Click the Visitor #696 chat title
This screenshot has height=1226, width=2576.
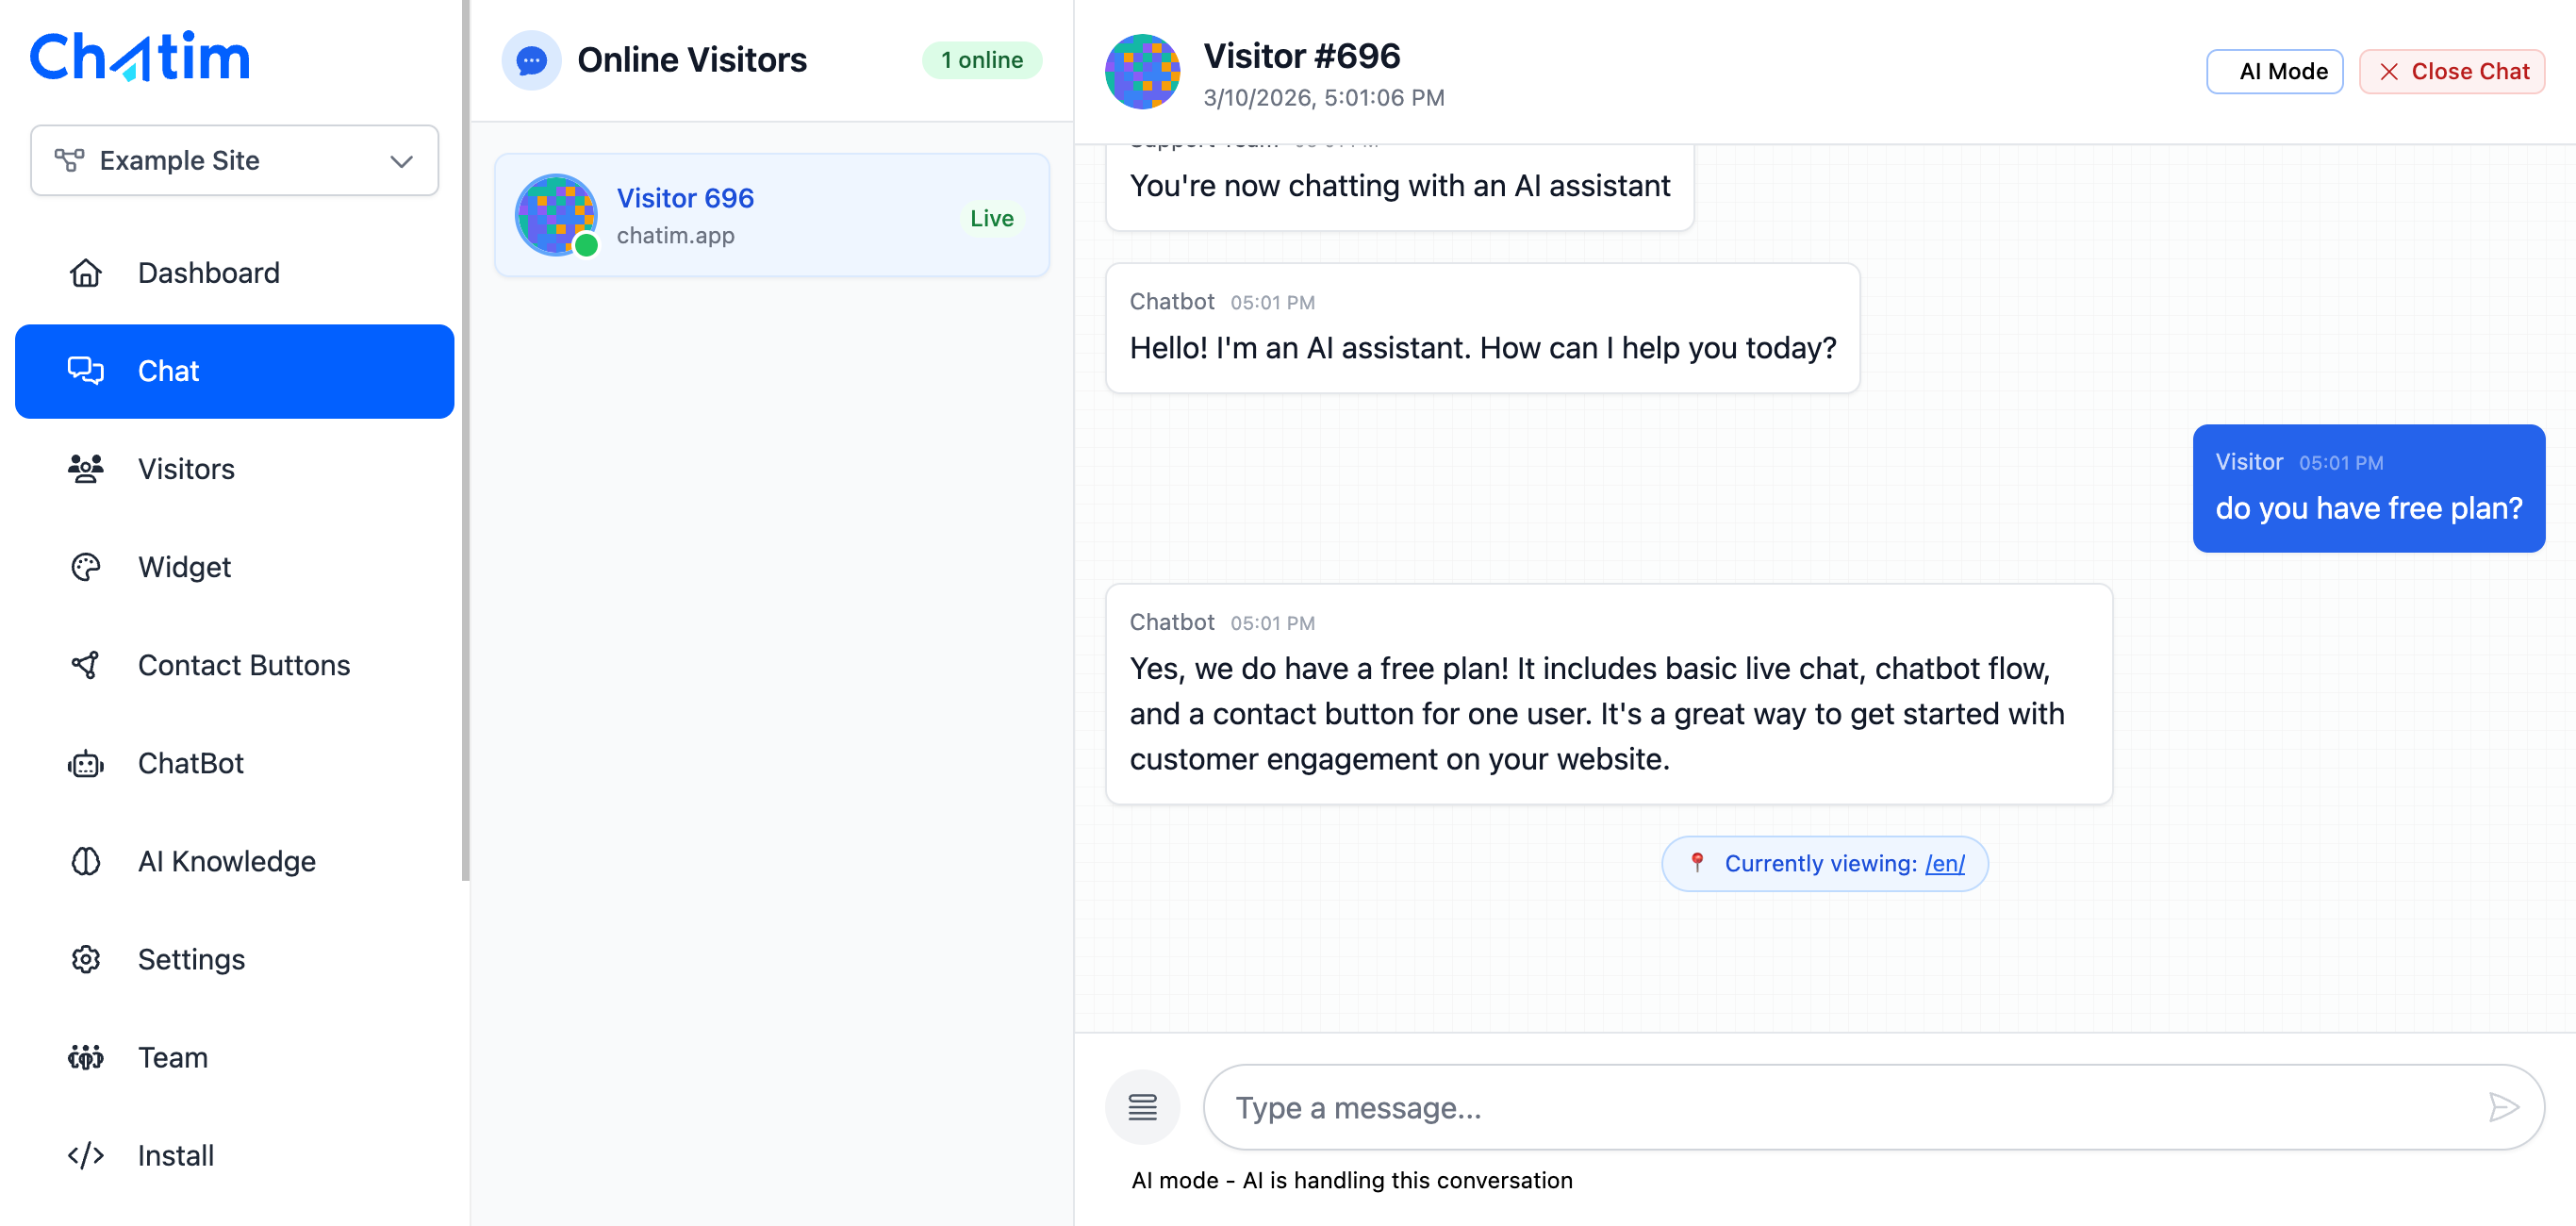click(x=1301, y=56)
